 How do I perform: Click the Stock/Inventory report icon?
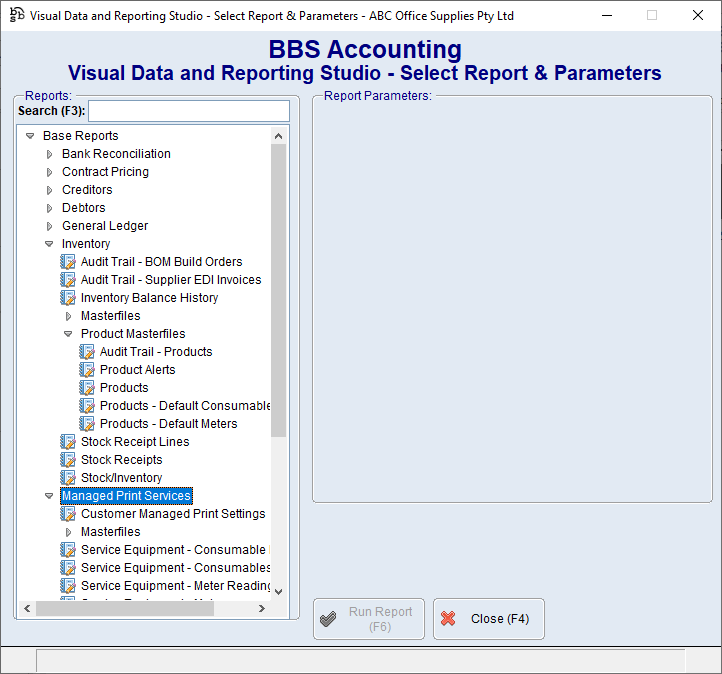click(68, 478)
